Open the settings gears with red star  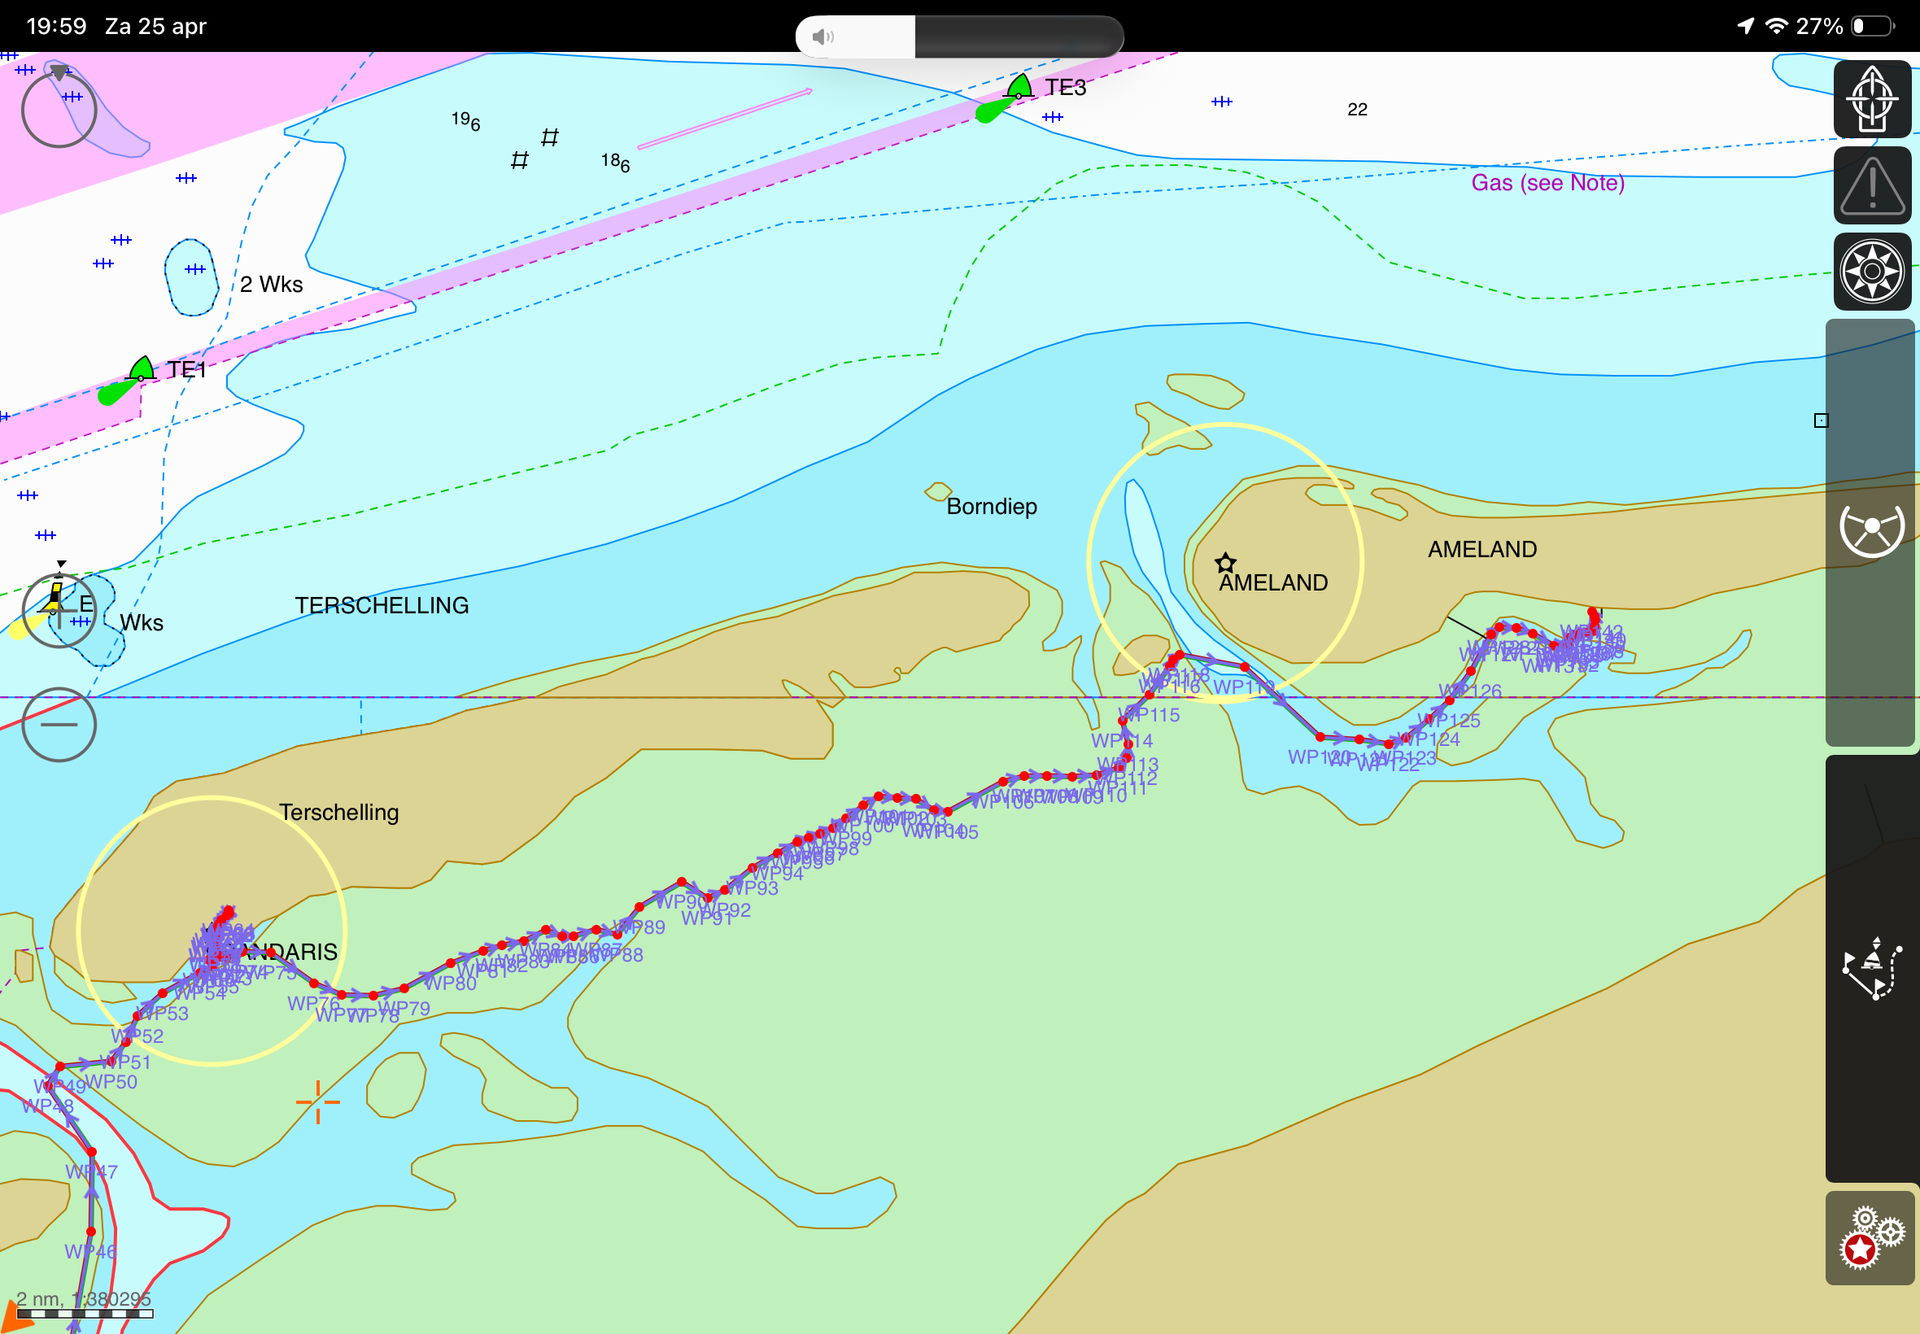click(1871, 1237)
